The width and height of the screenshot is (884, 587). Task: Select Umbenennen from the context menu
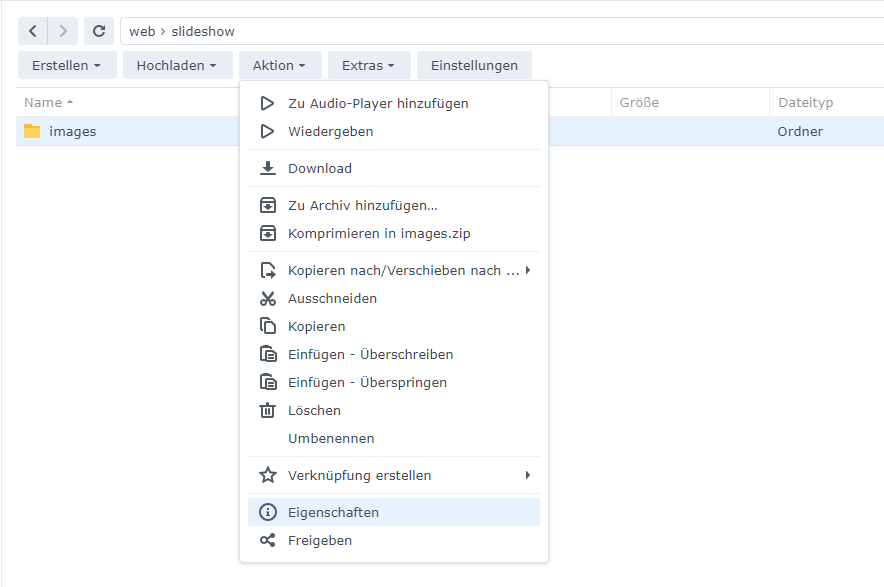pos(331,438)
